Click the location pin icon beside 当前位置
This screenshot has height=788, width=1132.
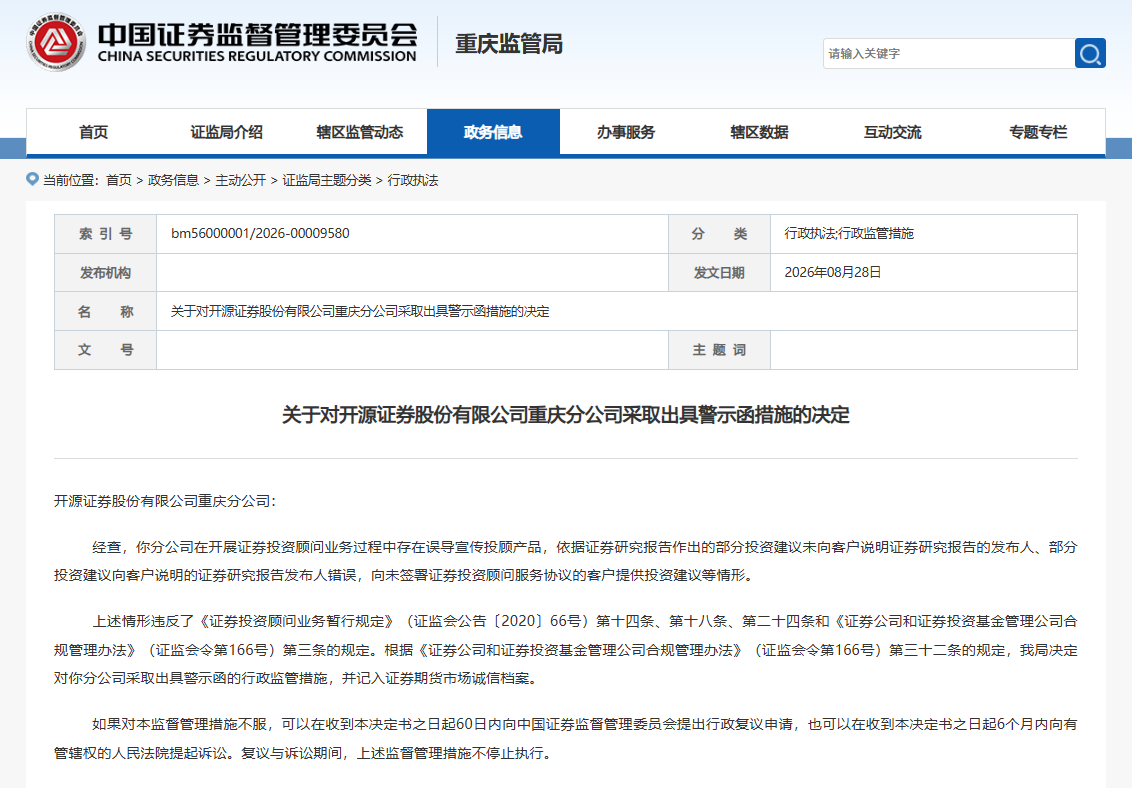tap(32, 179)
